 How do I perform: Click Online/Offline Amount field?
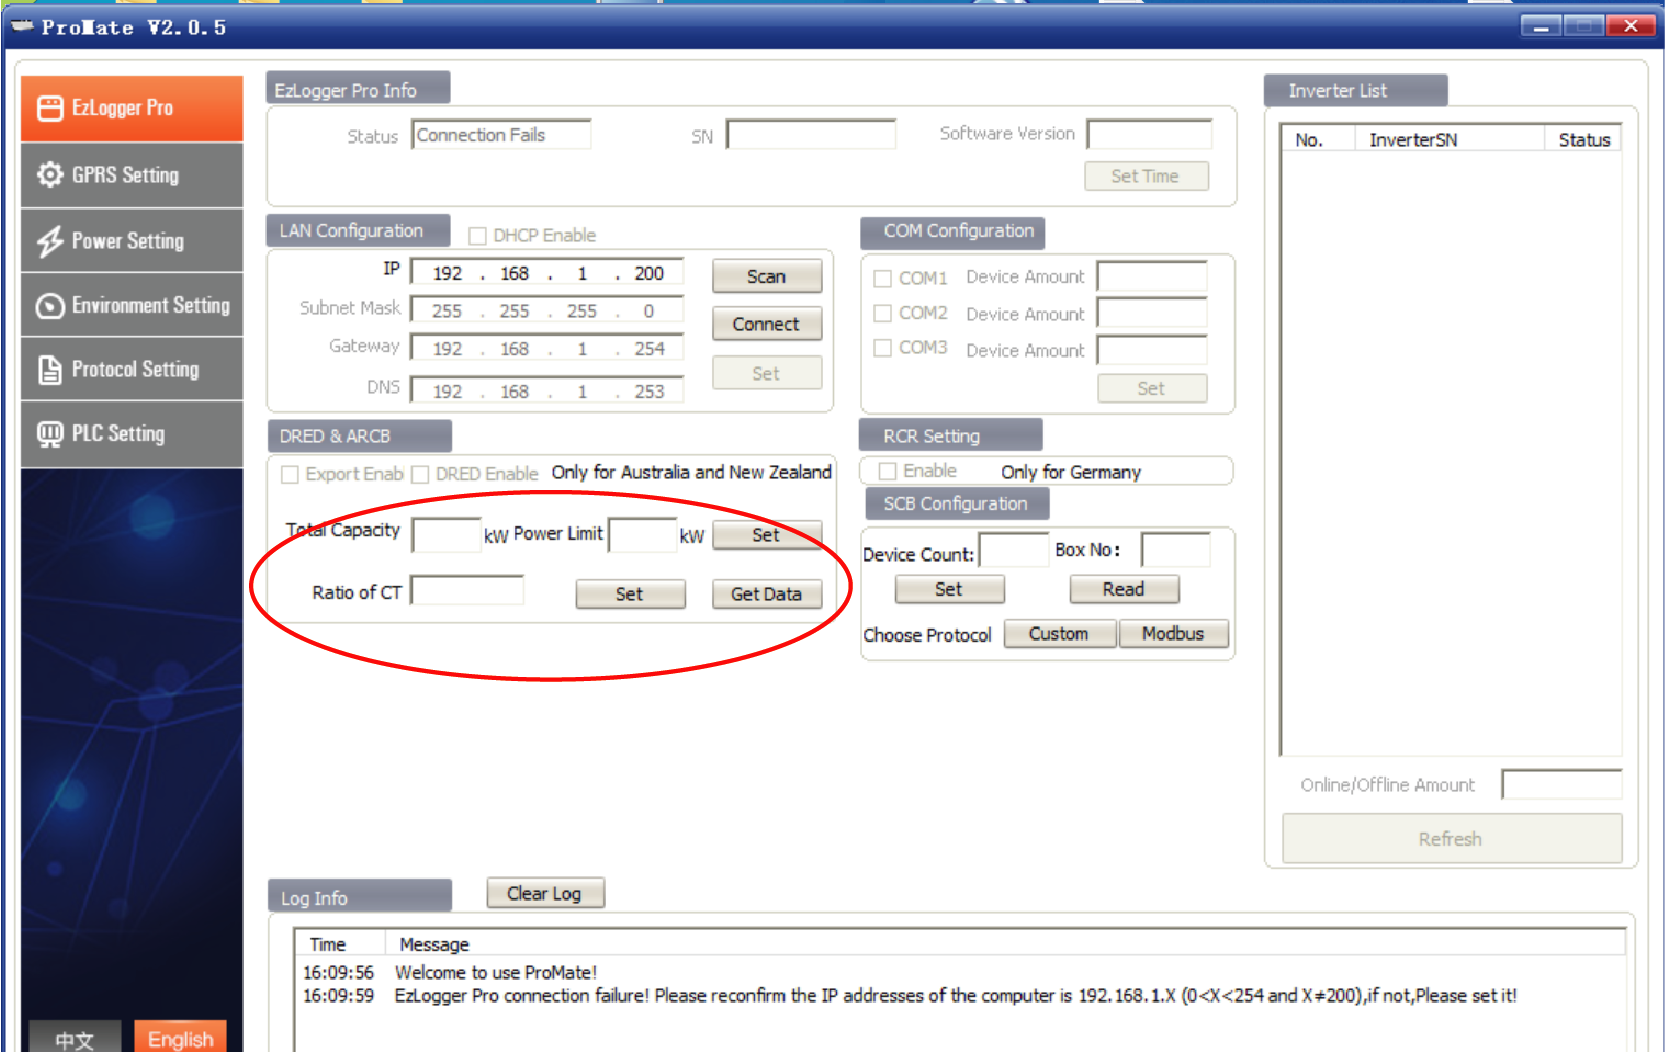[1562, 785]
